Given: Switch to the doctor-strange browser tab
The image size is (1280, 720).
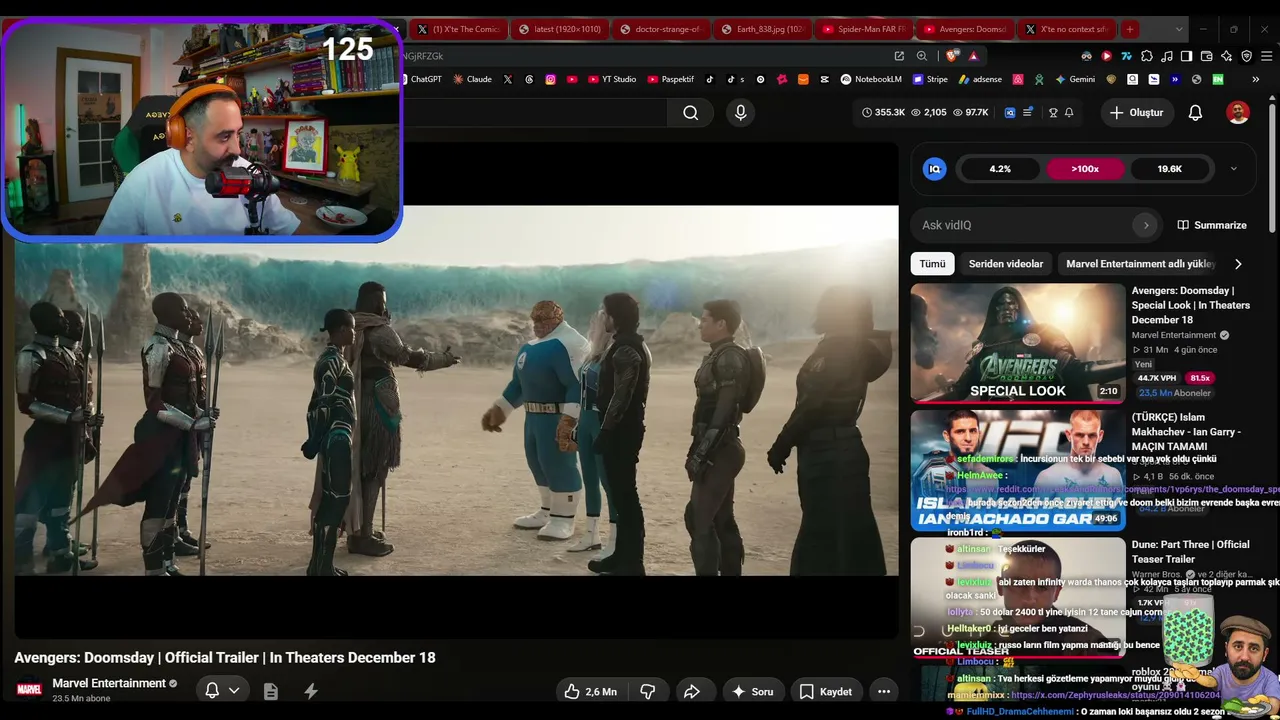Looking at the screenshot, I should point(661,29).
